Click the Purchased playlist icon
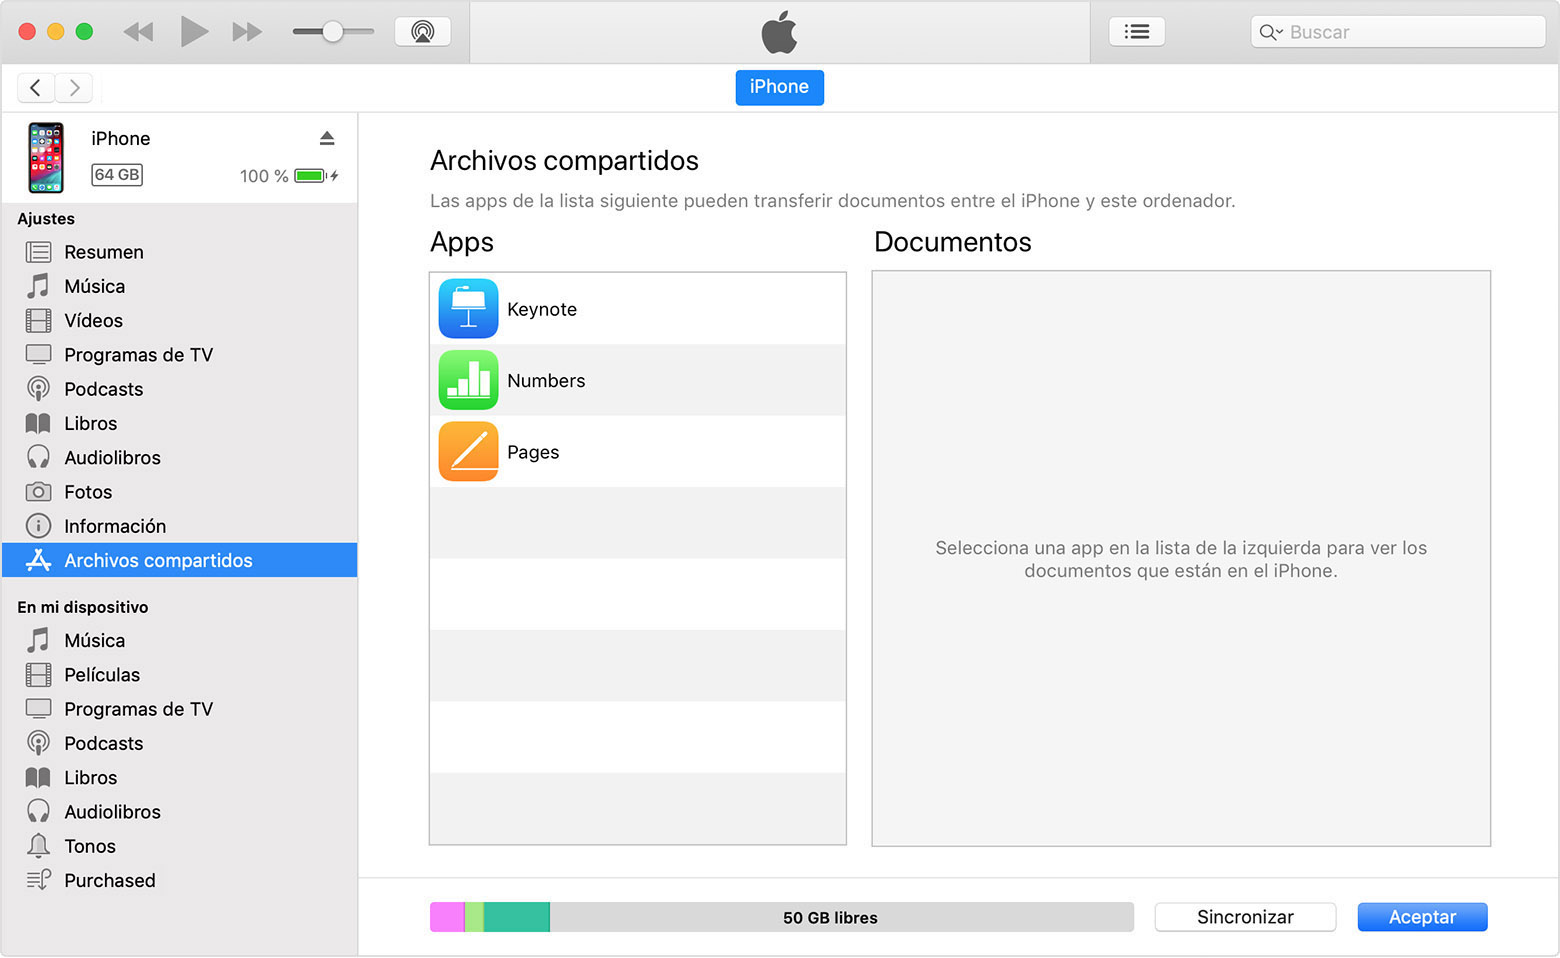Screen dimensions: 1560x958 pyautogui.click(x=38, y=880)
